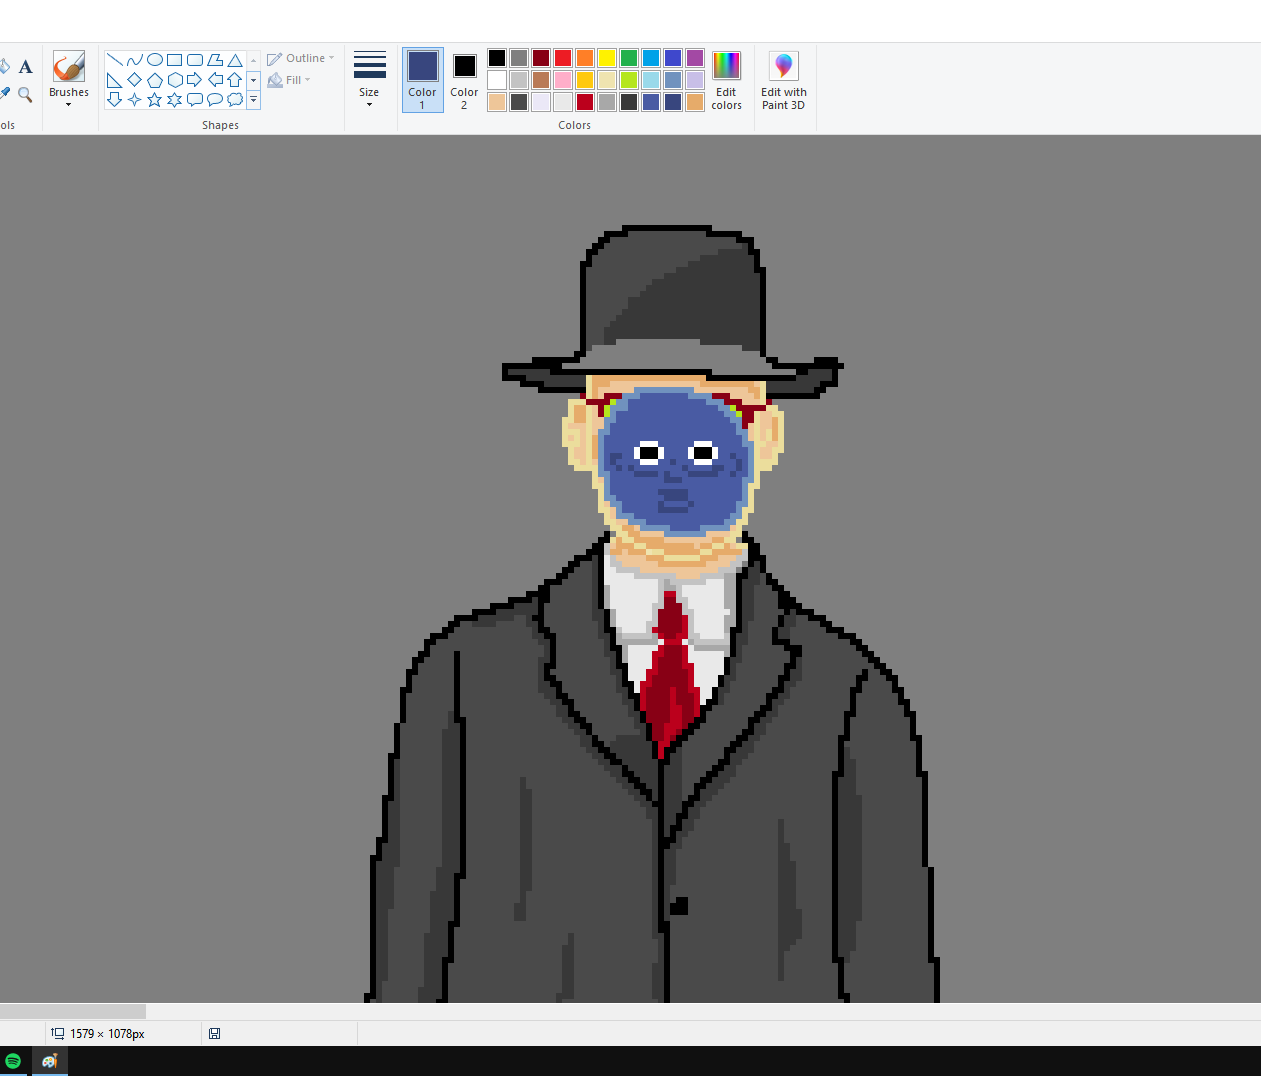This screenshot has height=1076, width=1261.
Task: Pick the bright red palette swatch
Action: pyautogui.click(x=563, y=58)
